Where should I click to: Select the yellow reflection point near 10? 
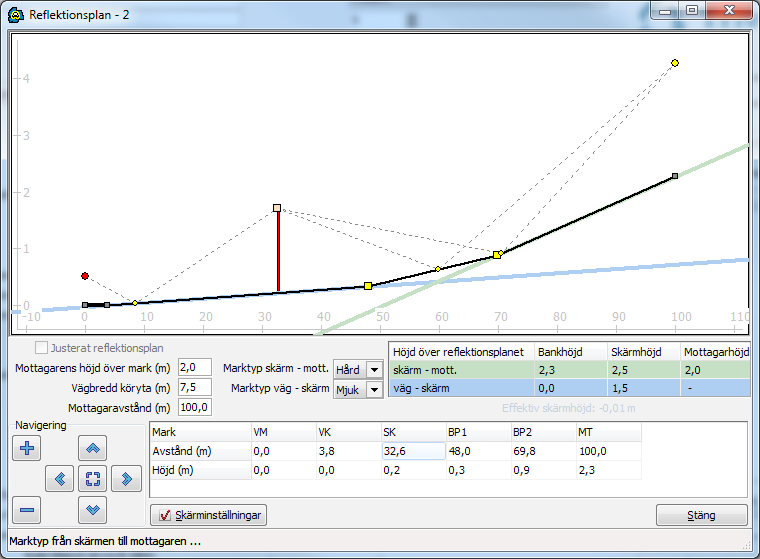click(135, 303)
